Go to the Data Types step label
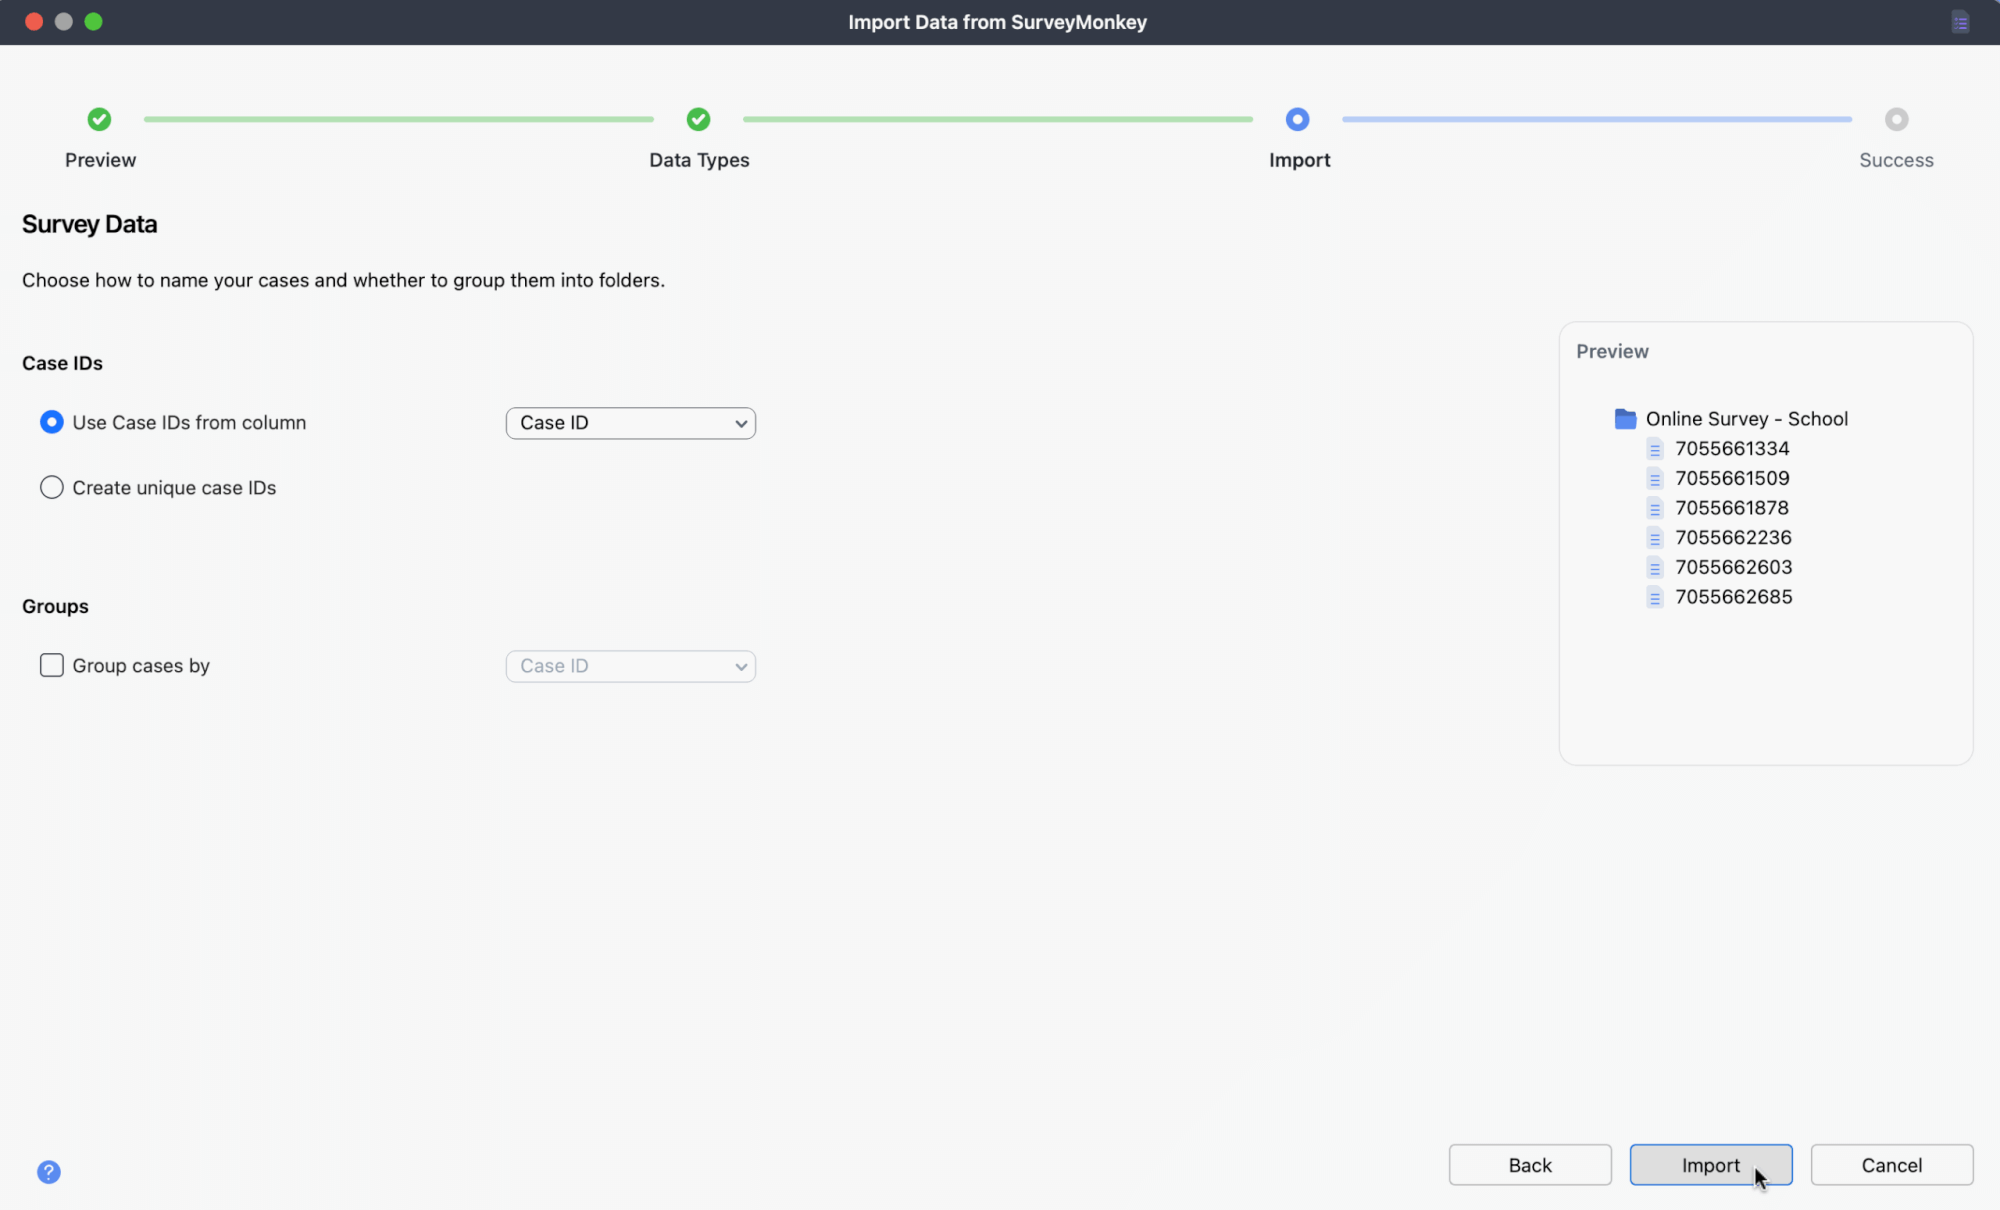This screenshot has height=1210, width=2000. (699, 160)
